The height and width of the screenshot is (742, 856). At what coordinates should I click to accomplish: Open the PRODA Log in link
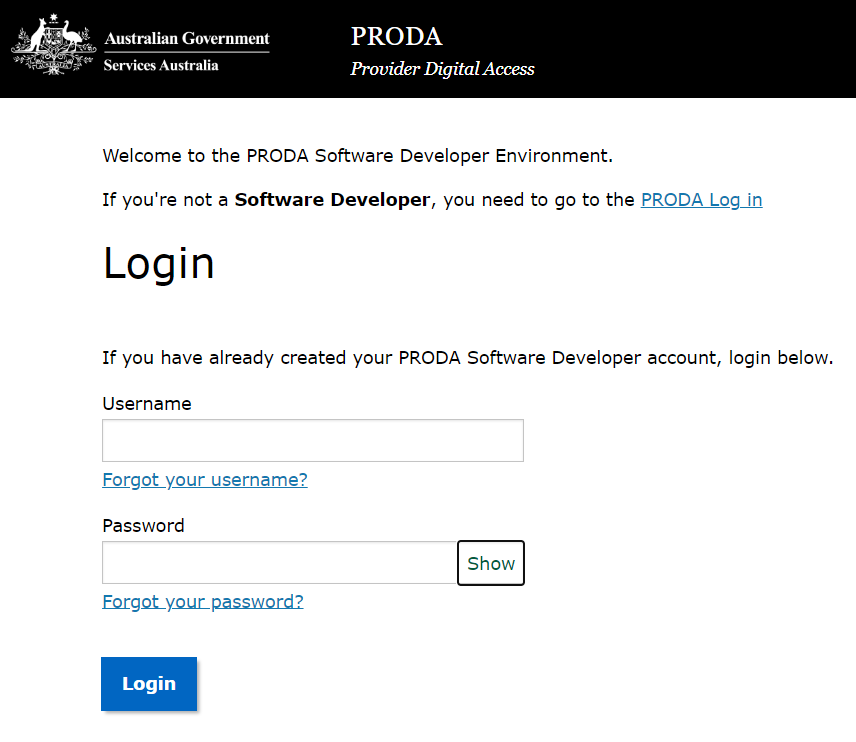point(702,200)
